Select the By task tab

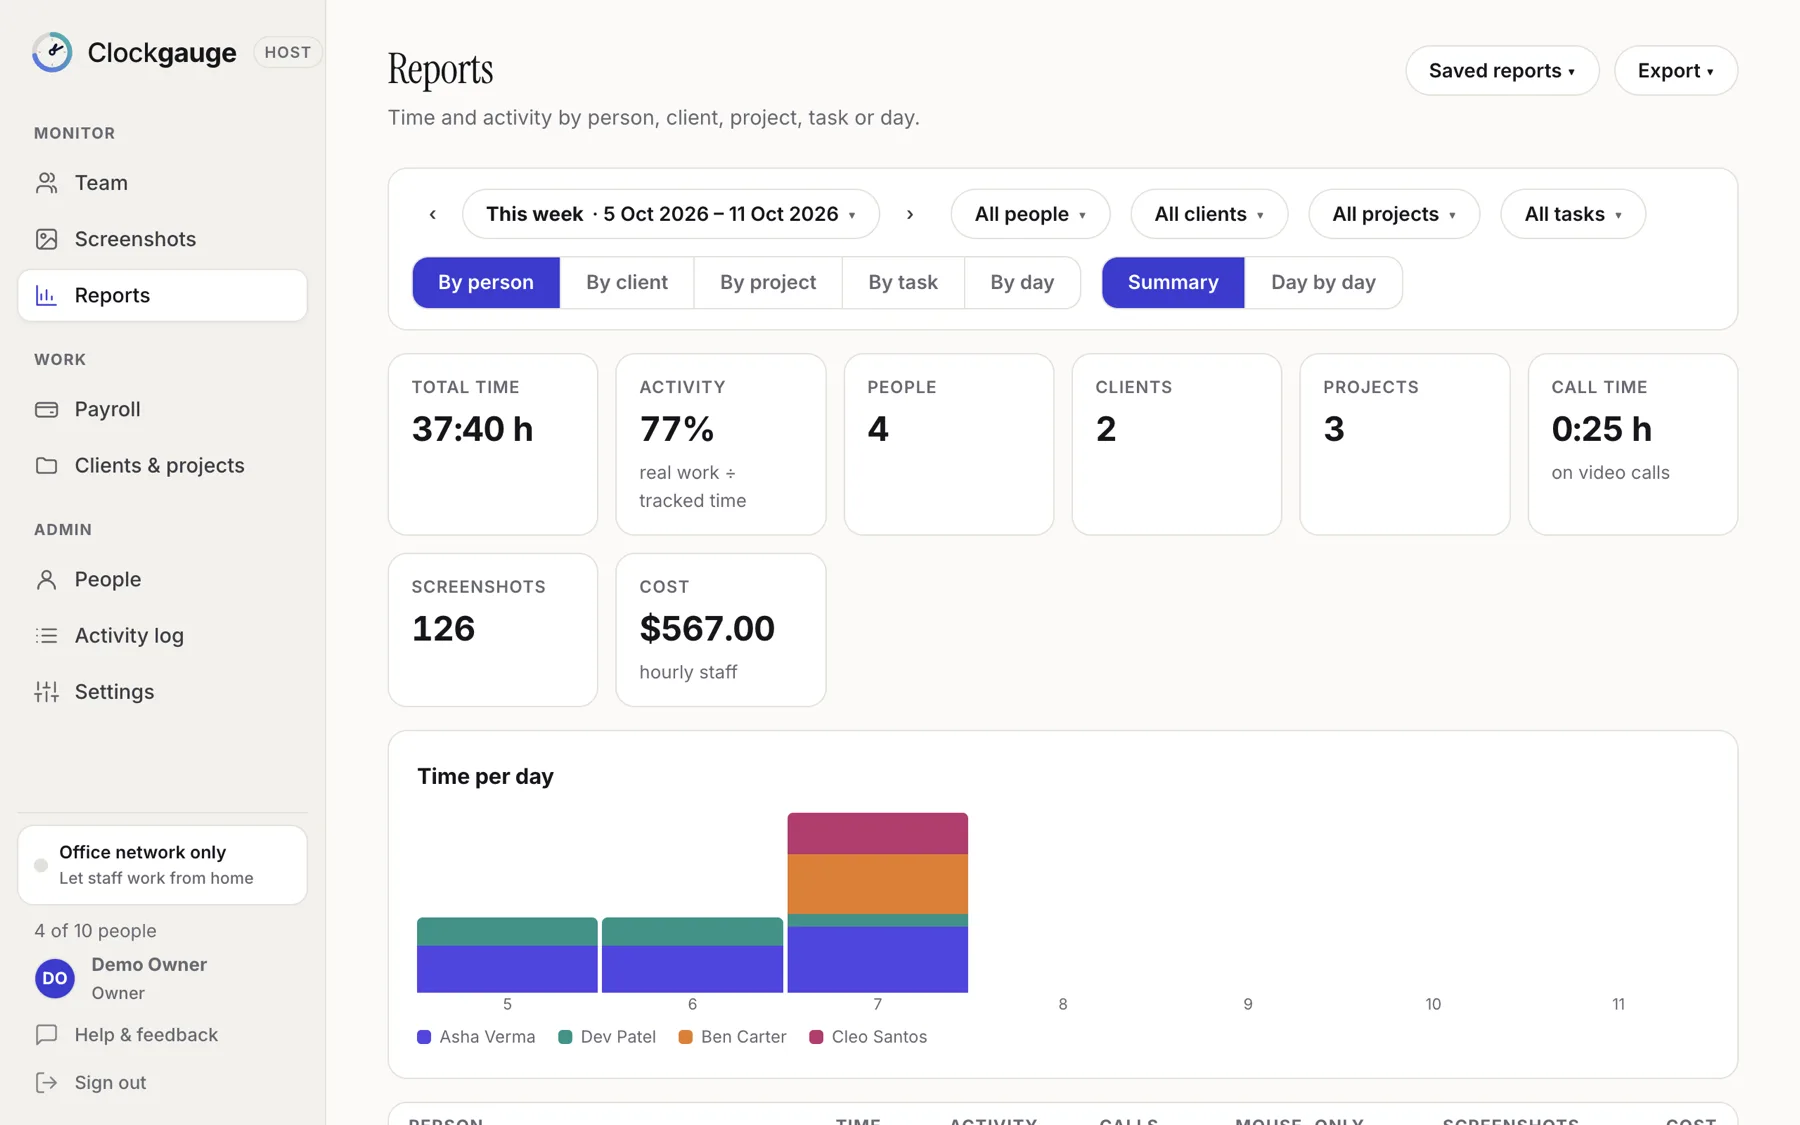pos(903,282)
